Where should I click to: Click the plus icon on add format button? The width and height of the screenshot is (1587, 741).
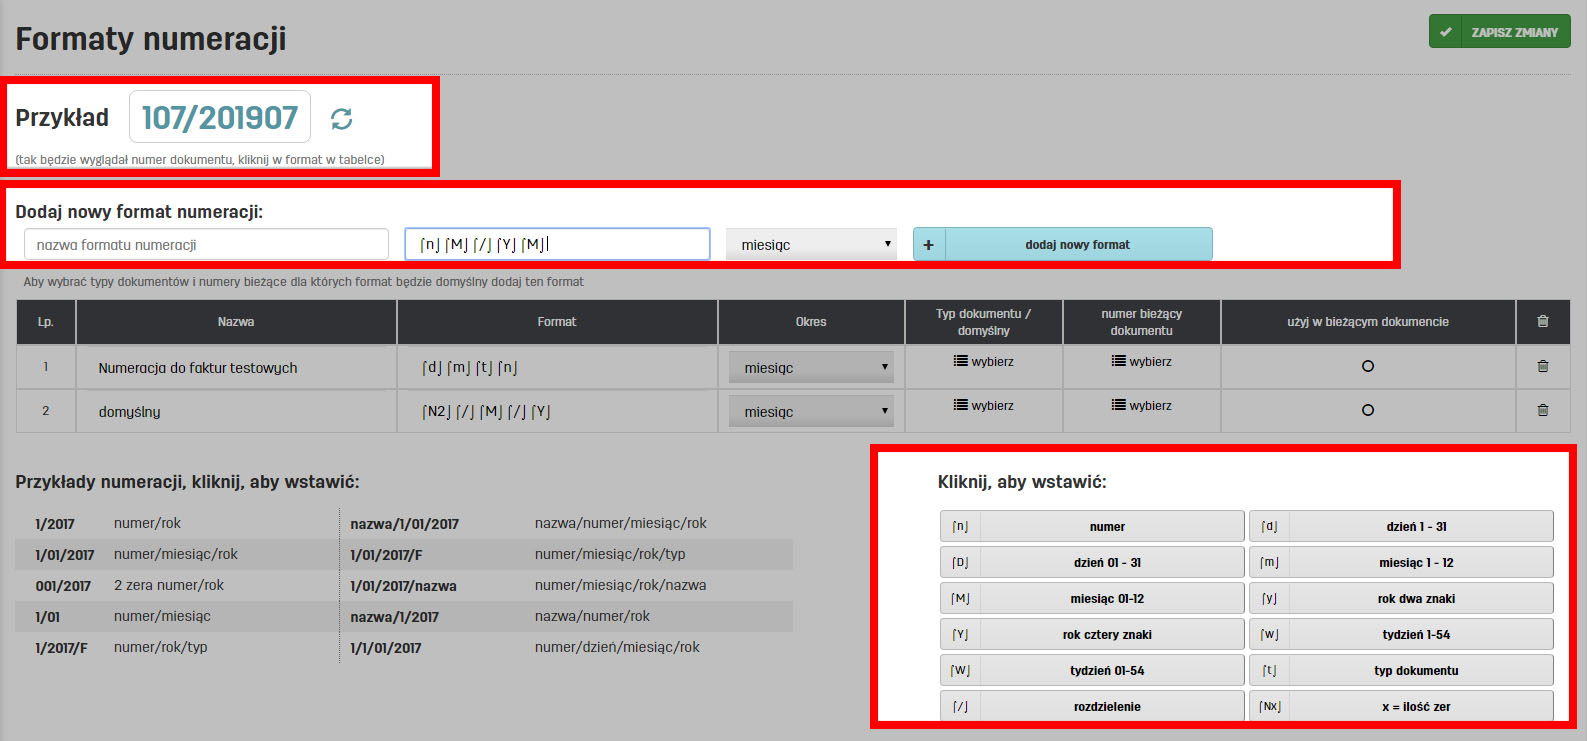click(928, 245)
